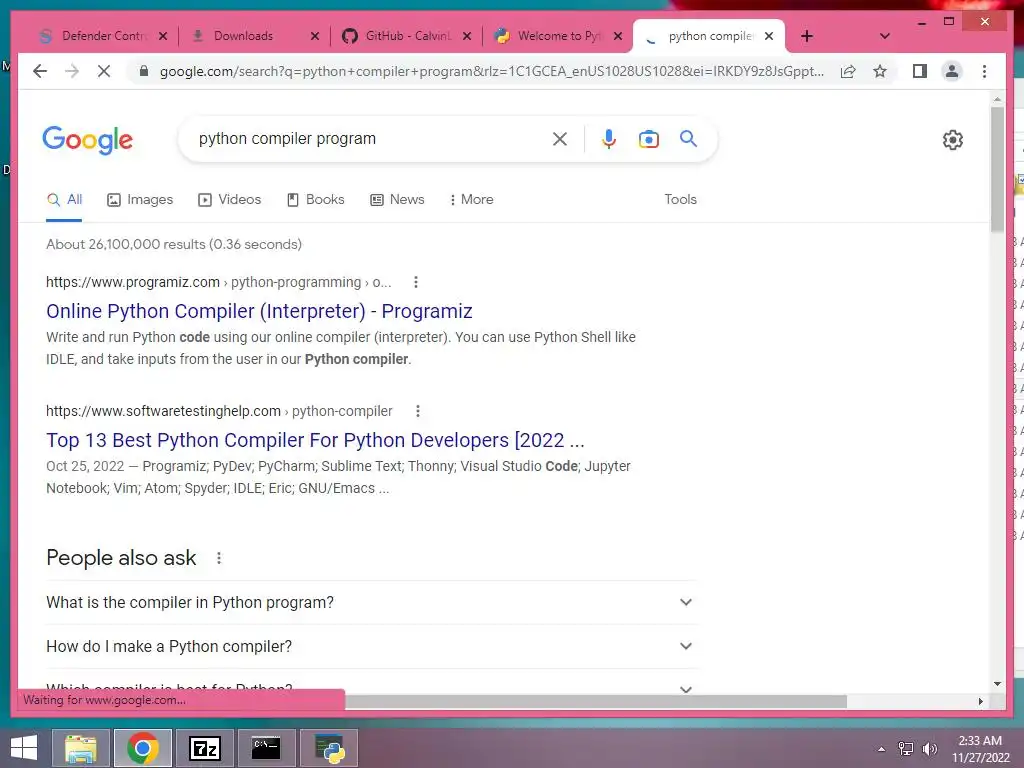Share this page from address bar
Screen dimensions: 1024x768
(x=848, y=71)
